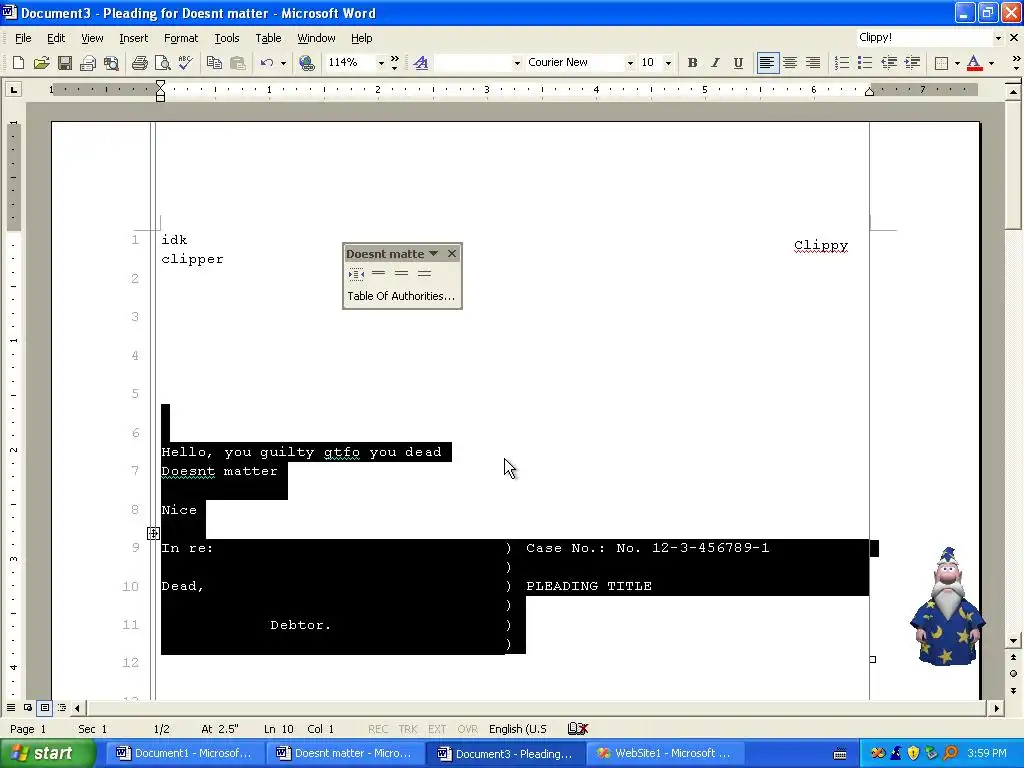Open the font size dropdown
The height and width of the screenshot is (768, 1024).
click(x=667, y=63)
